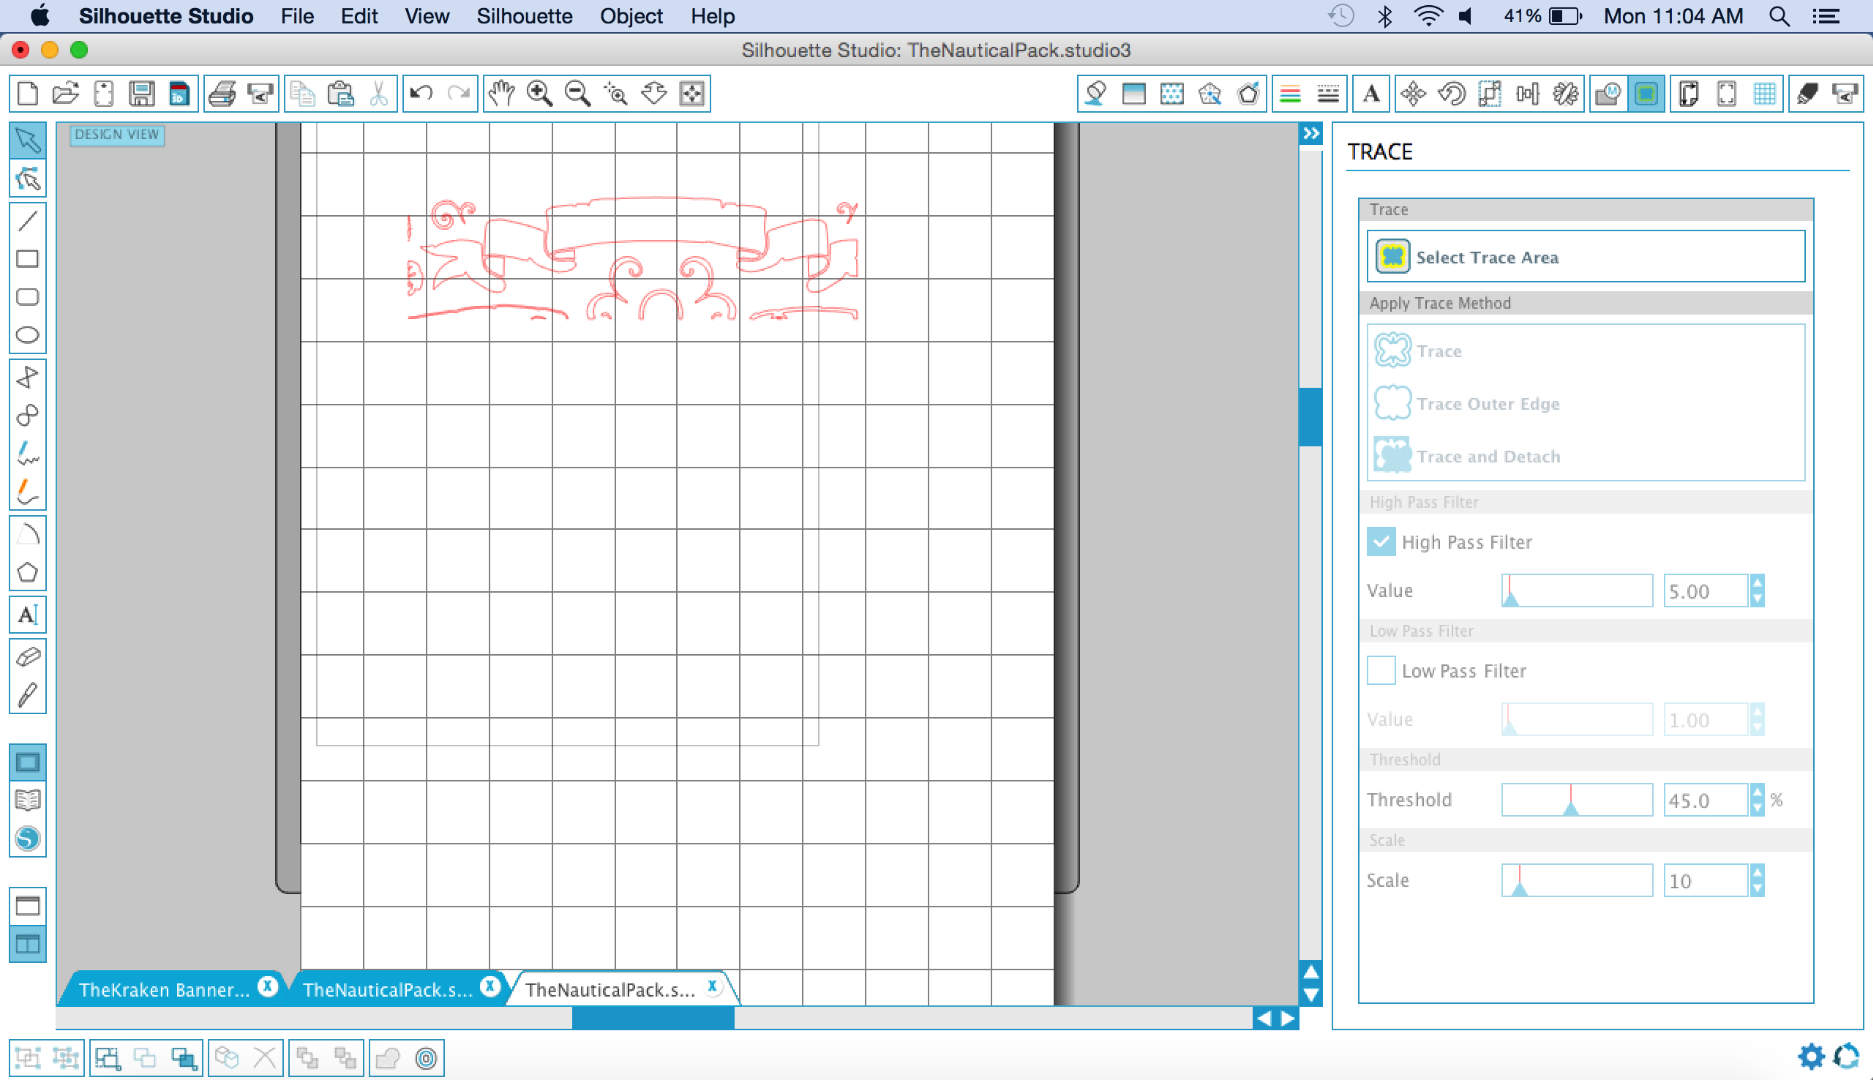The image size is (1873, 1080).
Task: Click the Print icon
Action: point(222,94)
